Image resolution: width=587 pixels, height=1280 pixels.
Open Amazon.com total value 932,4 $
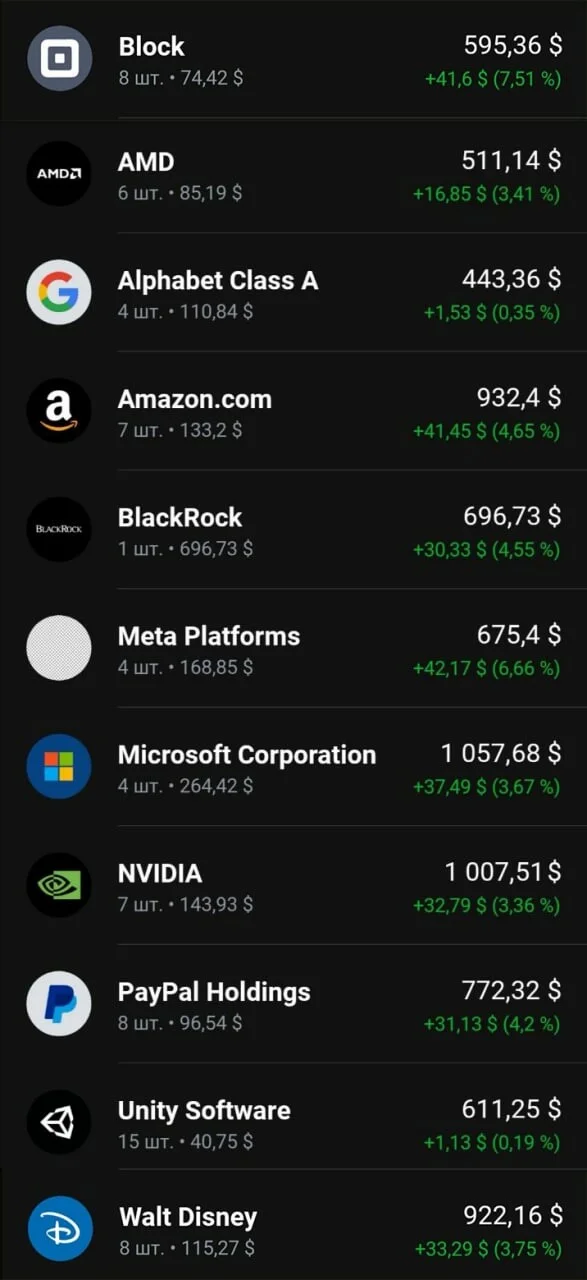pyautogui.click(x=519, y=398)
